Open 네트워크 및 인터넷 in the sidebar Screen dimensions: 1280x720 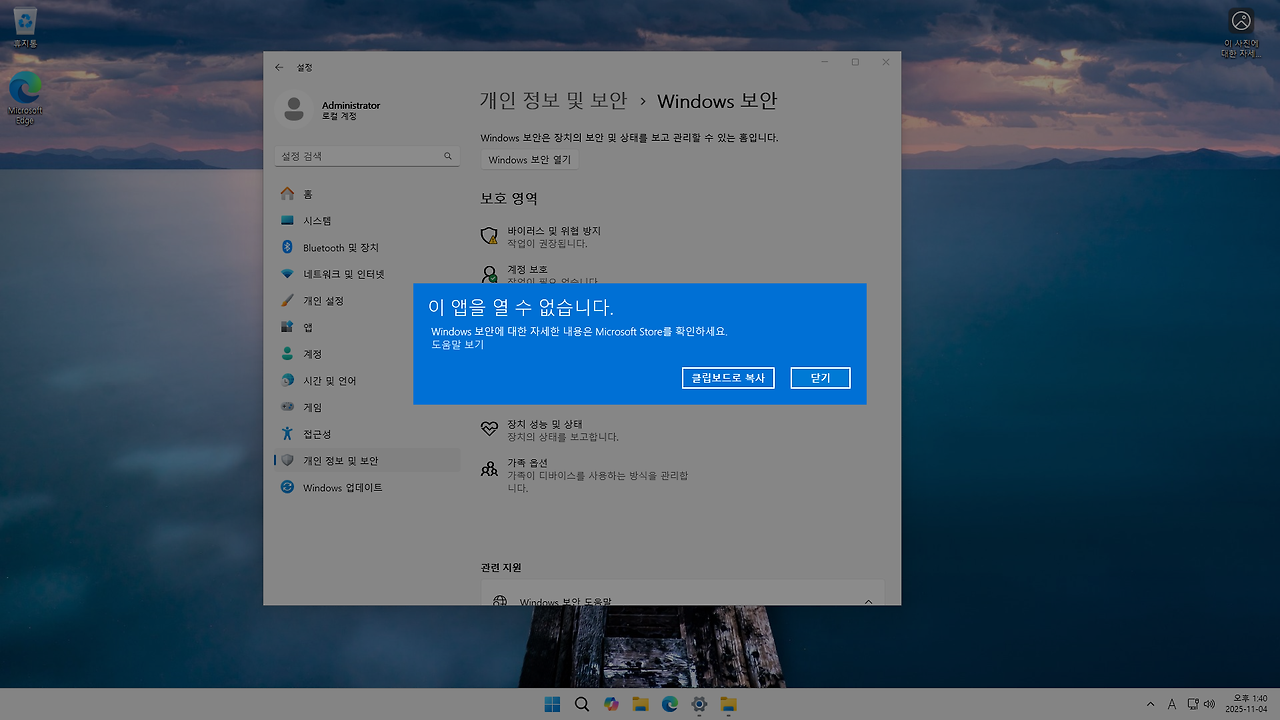367,274
